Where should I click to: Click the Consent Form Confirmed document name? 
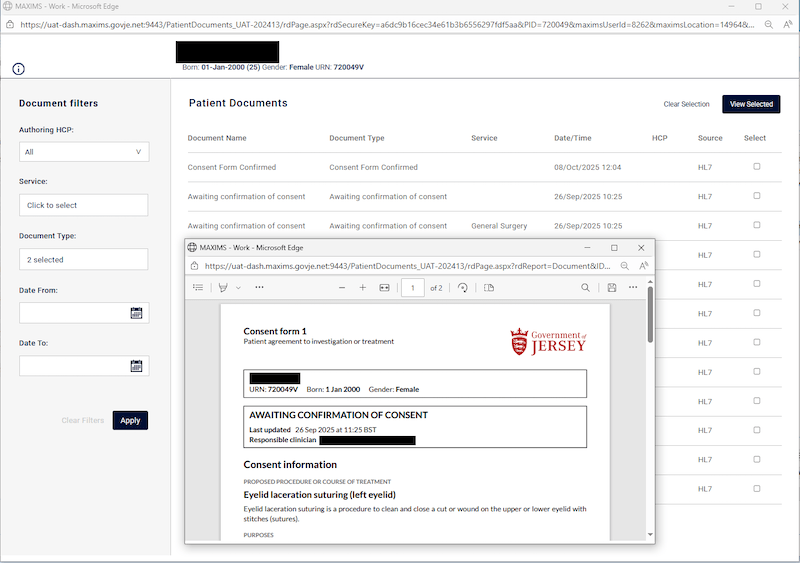[x=232, y=167]
